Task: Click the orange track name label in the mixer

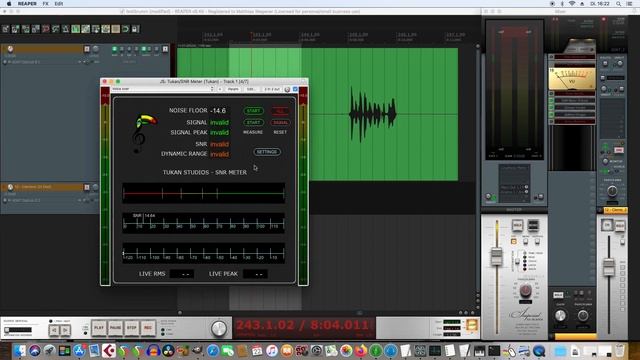Action: pyautogui.click(x=616, y=210)
